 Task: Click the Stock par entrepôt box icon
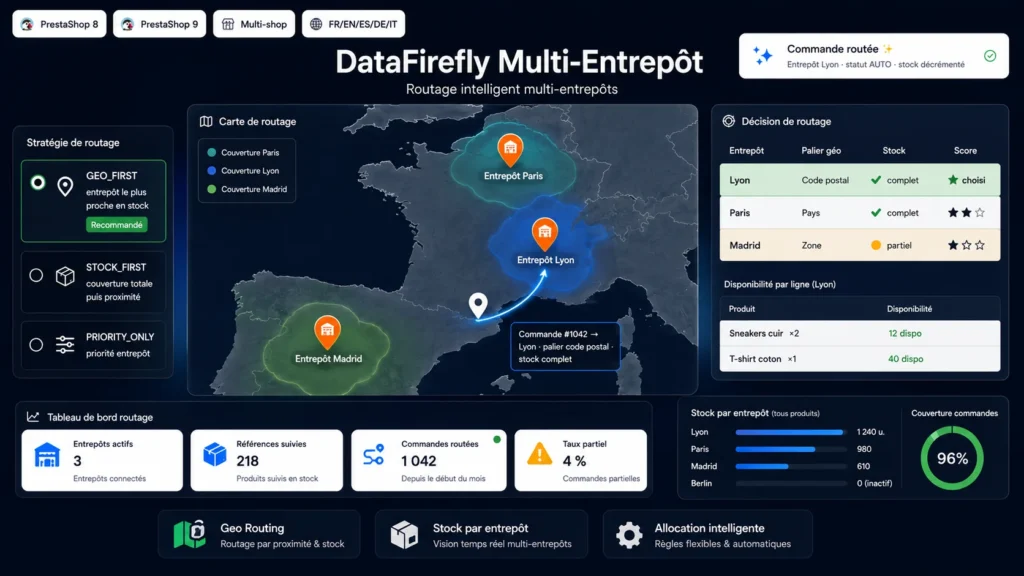point(404,535)
